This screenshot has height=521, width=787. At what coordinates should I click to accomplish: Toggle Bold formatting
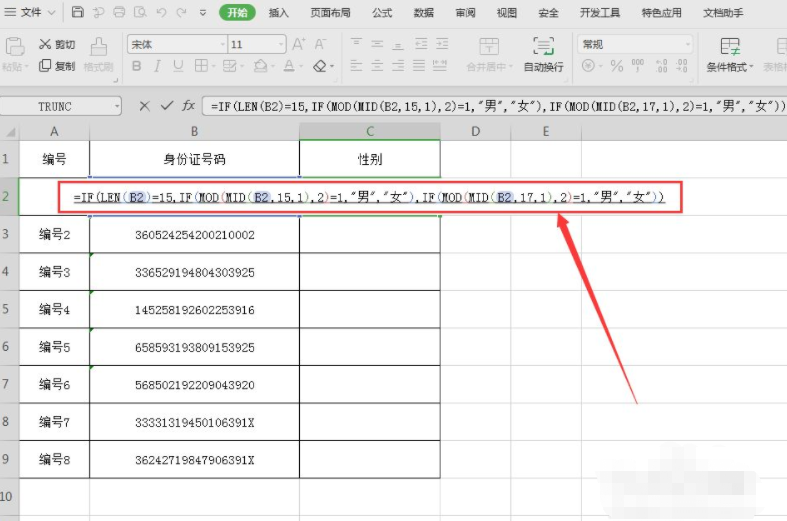[x=136, y=66]
